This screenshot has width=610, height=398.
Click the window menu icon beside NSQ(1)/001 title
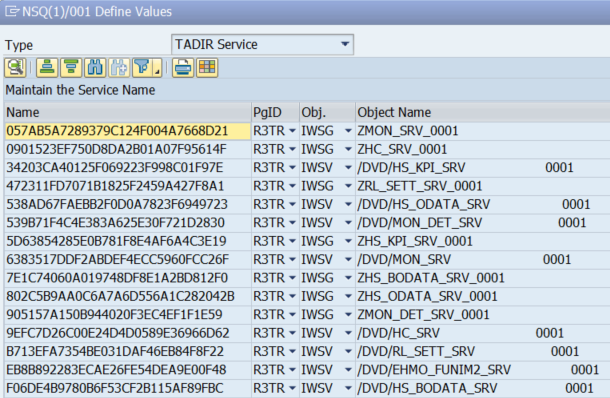tap(12, 12)
